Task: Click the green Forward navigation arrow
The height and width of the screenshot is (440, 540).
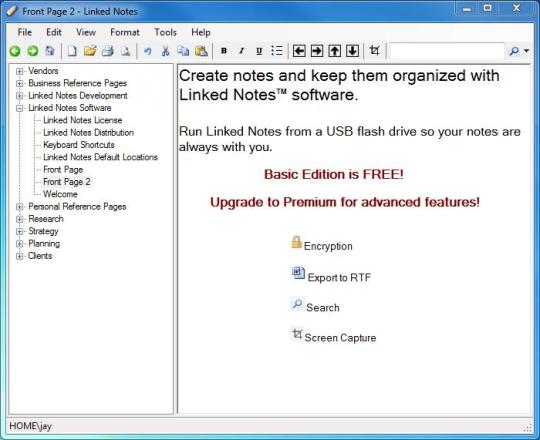Action: click(x=33, y=51)
